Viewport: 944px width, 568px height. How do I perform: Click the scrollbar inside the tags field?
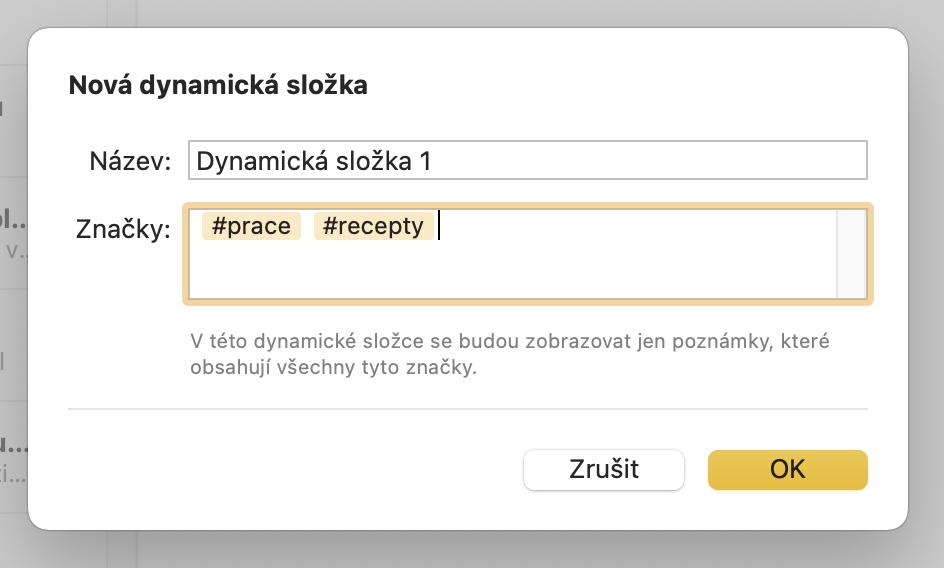click(x=852, y=254)
